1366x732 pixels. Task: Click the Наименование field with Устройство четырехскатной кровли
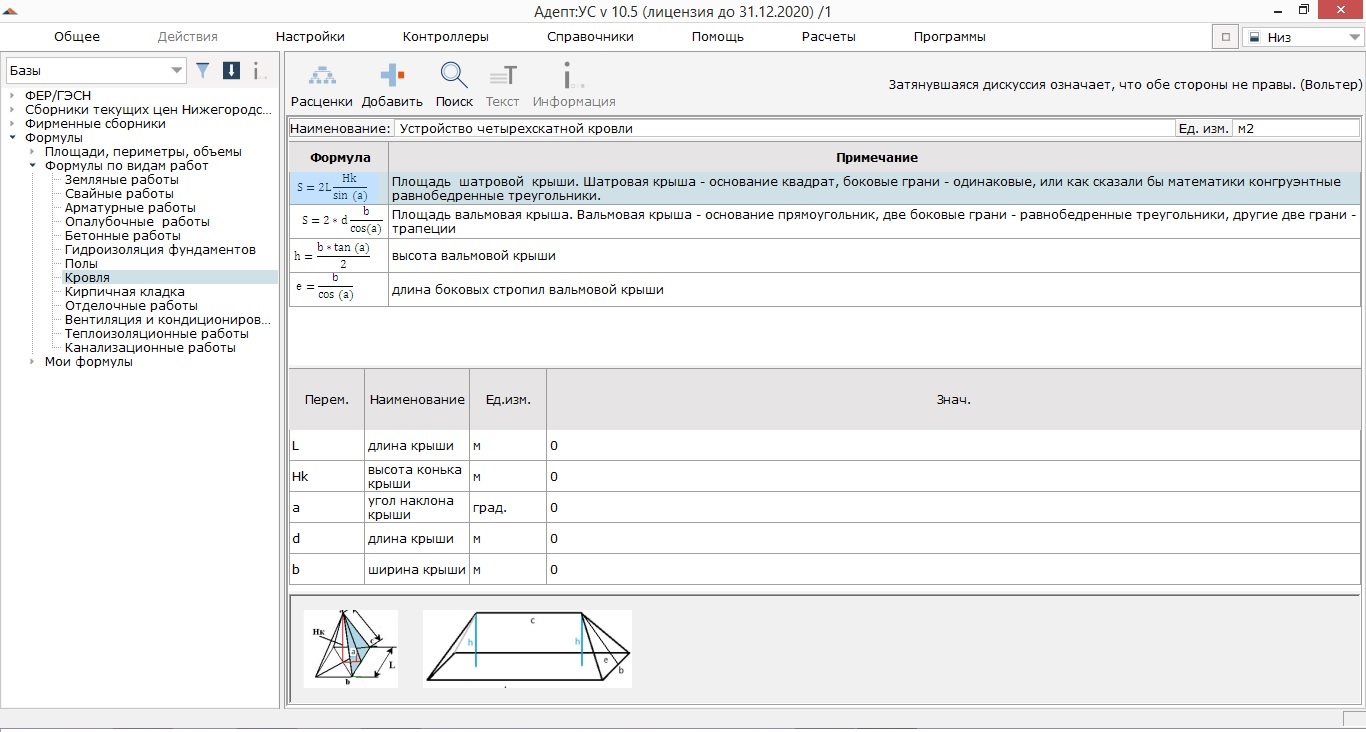point(784,129)
